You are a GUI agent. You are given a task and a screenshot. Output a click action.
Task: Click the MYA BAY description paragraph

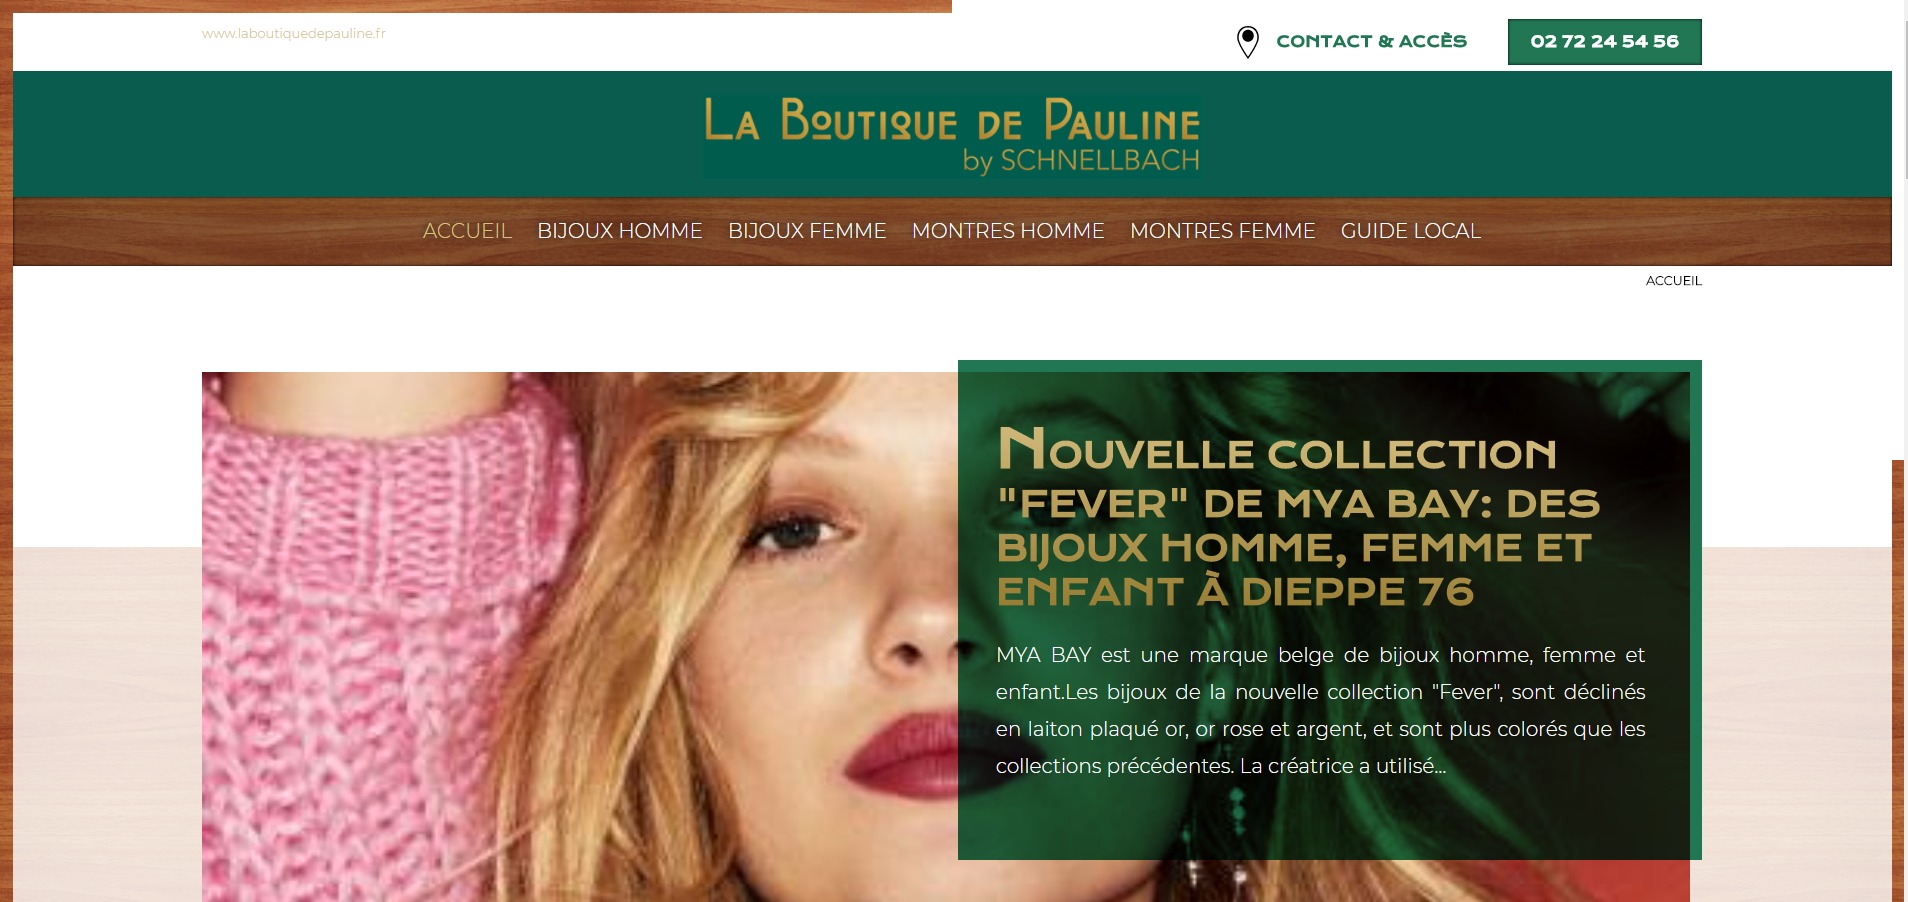pyautogui.click(x=1320, y=710)
